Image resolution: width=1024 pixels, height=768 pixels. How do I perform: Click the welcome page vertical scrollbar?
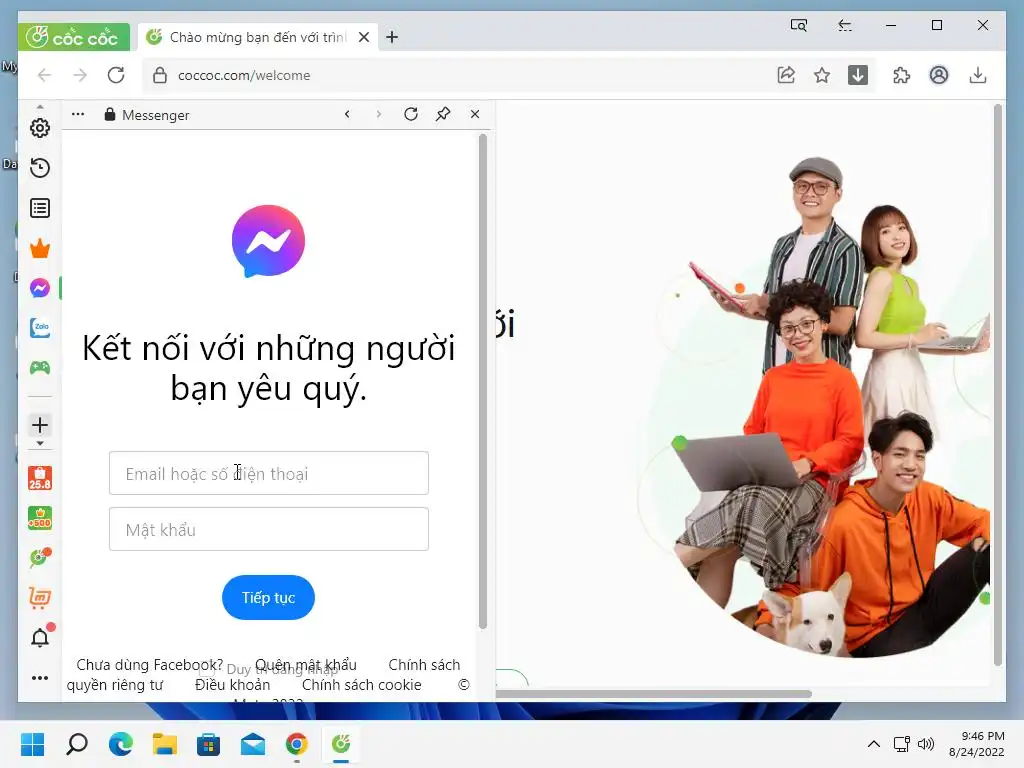pyautogui.click(x=997, y=385)
